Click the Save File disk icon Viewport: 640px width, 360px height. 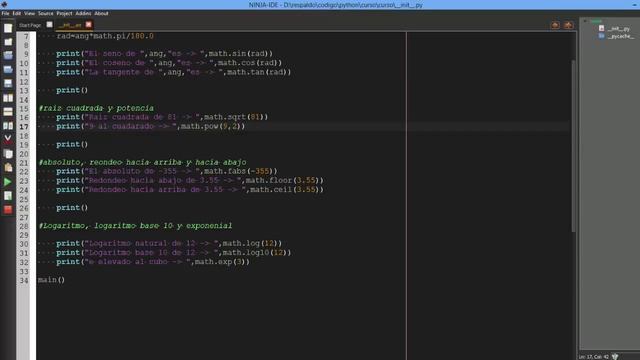pos(8,84)
